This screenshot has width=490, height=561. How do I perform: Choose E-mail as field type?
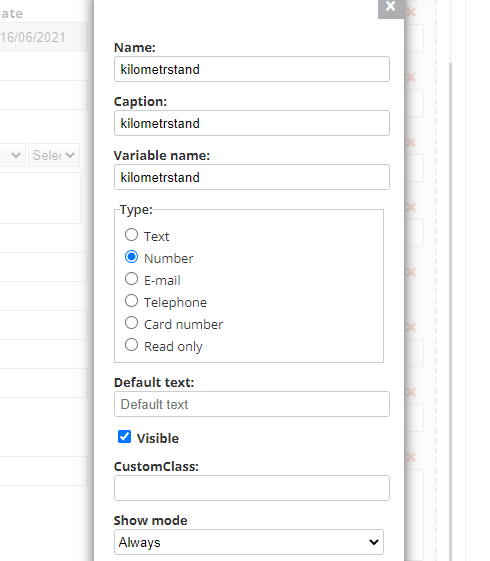(x=131, y=279)
